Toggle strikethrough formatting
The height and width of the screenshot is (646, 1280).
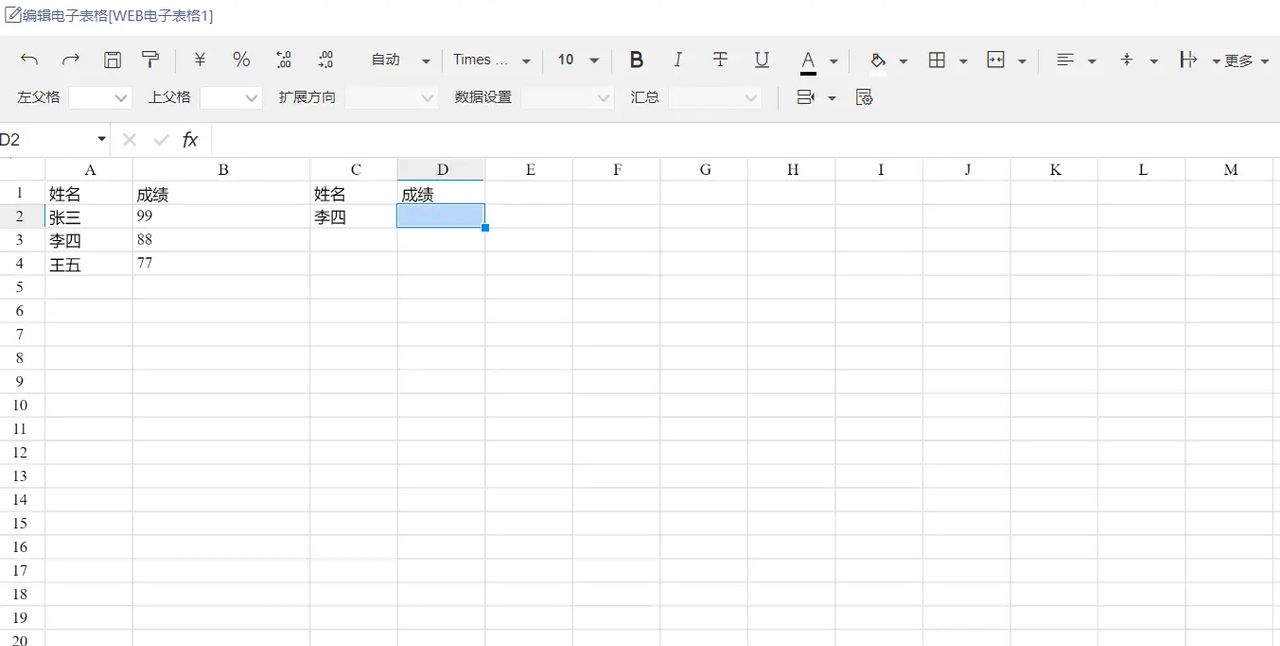pos(720,60)
